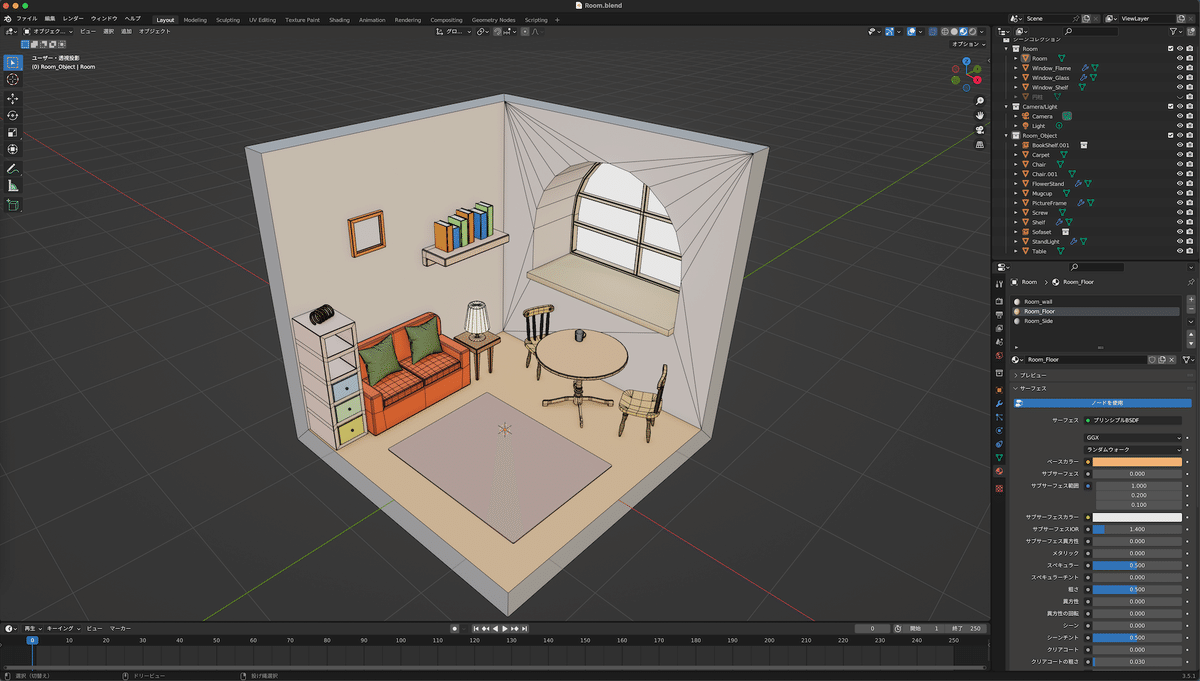Select the Move tool
The image size is (1200, 681).
(13, 99)
